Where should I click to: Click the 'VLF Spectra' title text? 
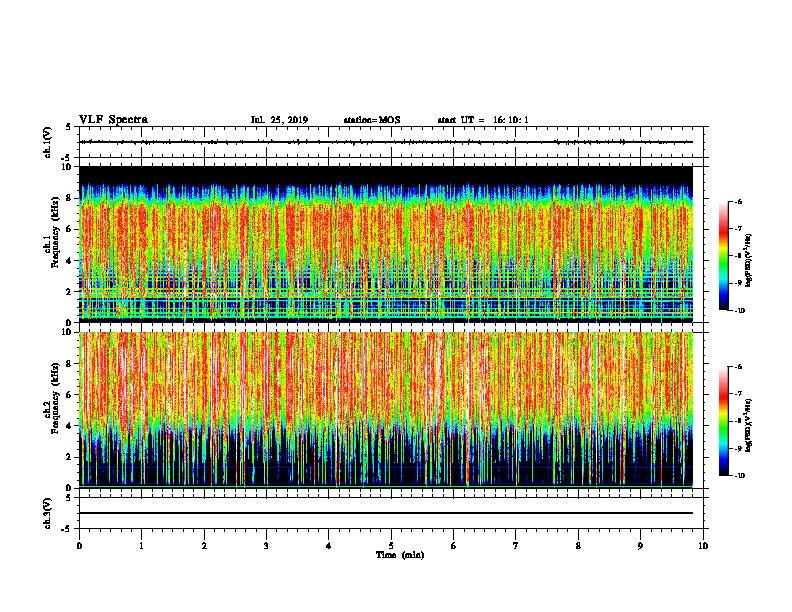(113, 120)
